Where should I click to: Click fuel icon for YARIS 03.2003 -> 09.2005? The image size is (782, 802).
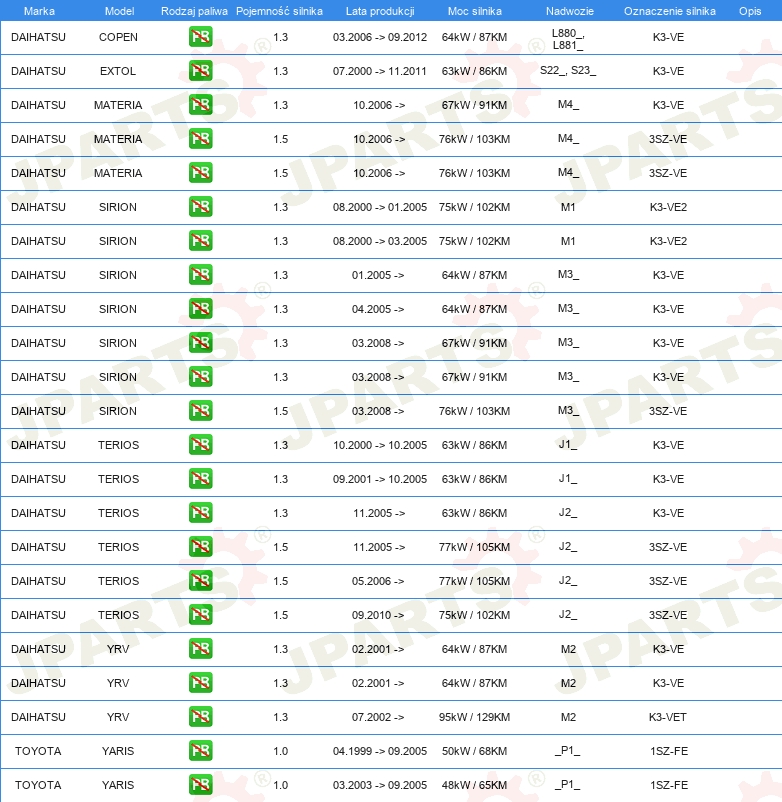pos(200,785)
